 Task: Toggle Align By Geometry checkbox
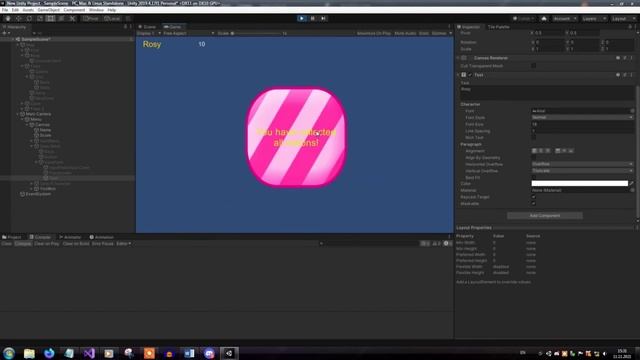point(534,158)
